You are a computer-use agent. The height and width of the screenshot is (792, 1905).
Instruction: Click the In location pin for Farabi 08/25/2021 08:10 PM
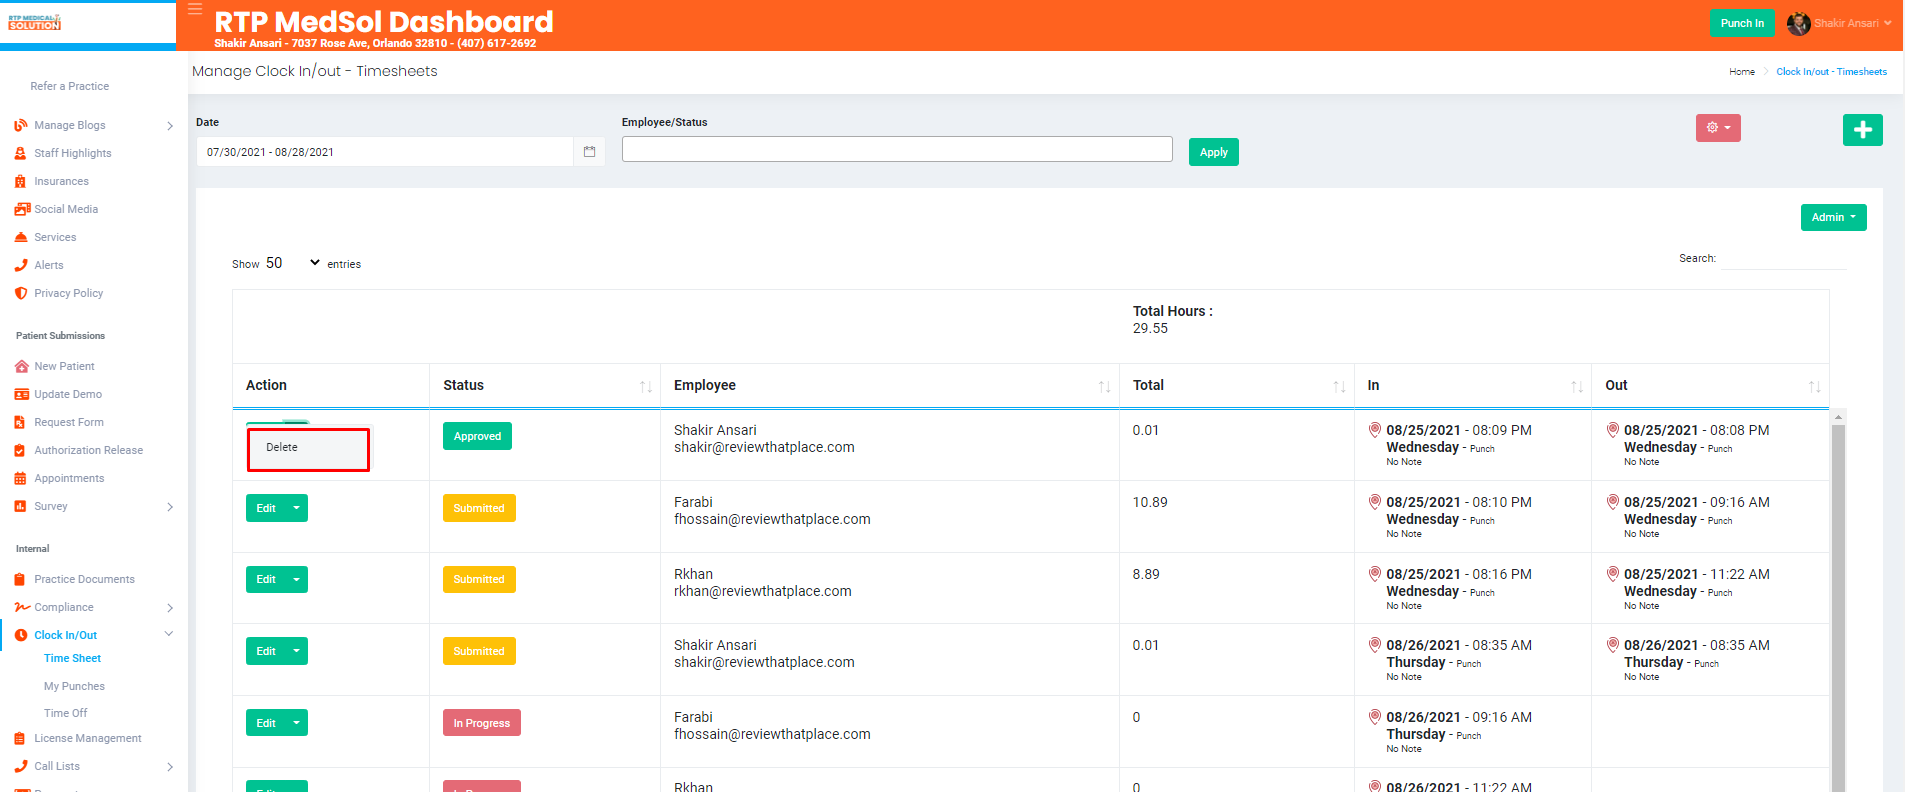[1375, 502]
